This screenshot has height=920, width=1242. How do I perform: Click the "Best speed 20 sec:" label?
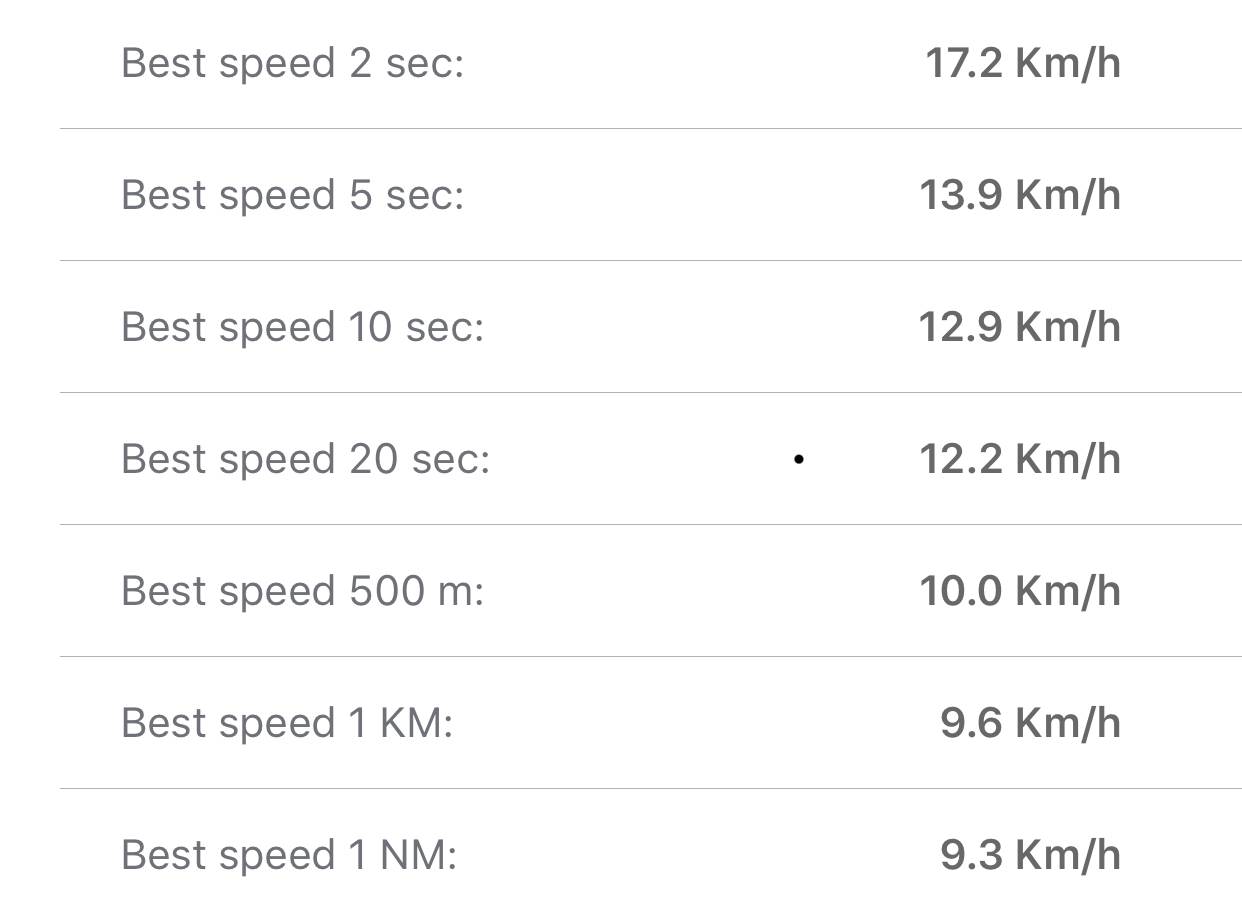pos(305,460)
